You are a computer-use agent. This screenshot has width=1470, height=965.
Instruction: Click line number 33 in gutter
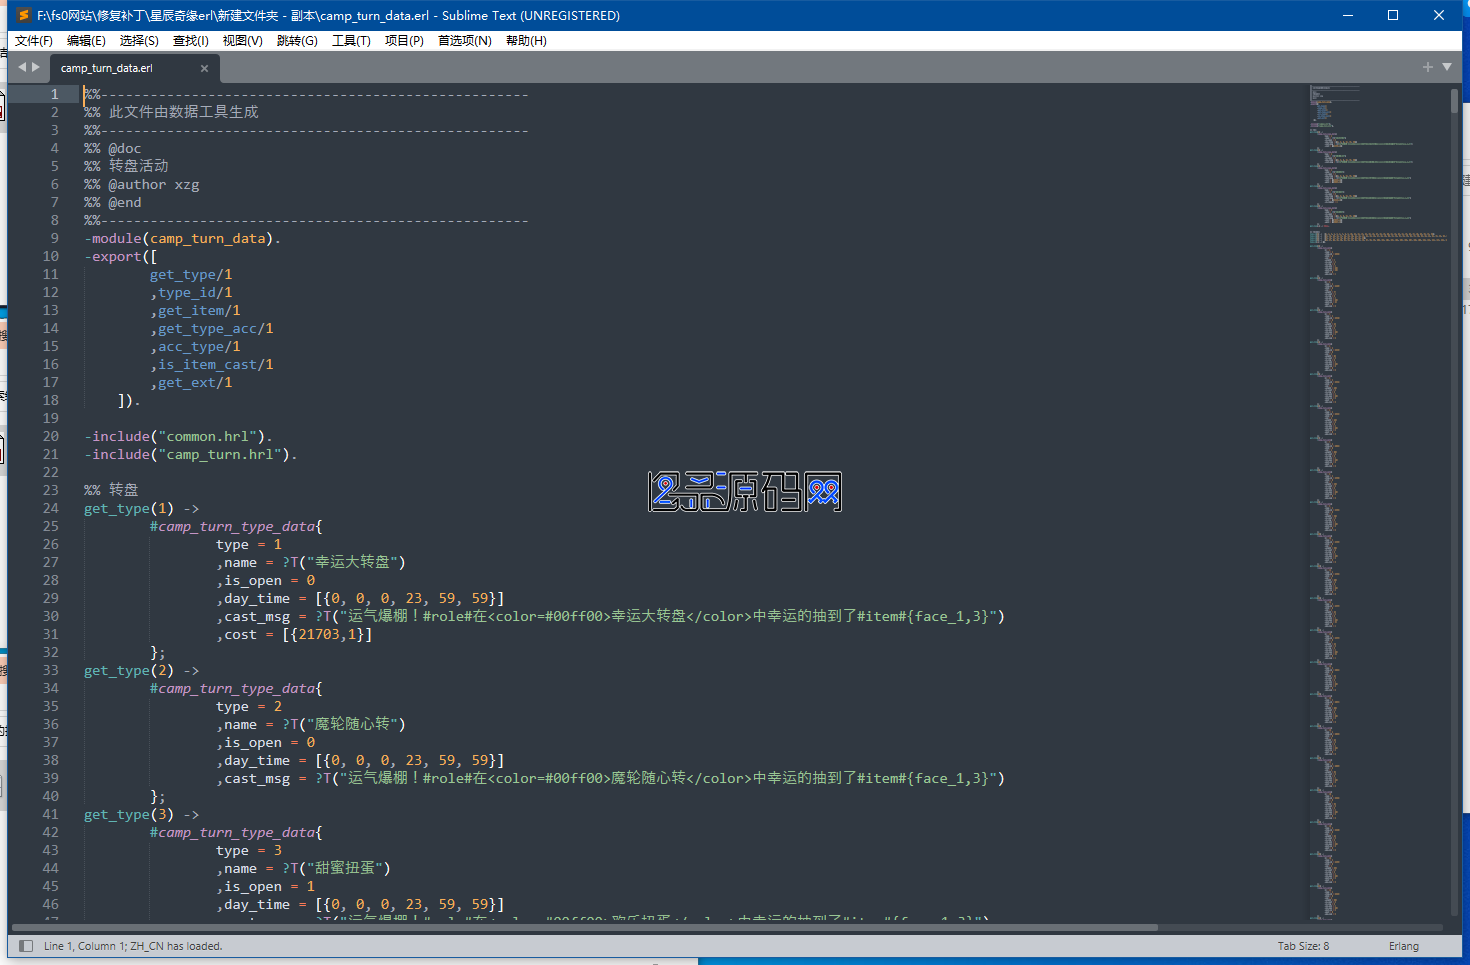[x=50, y=670]
